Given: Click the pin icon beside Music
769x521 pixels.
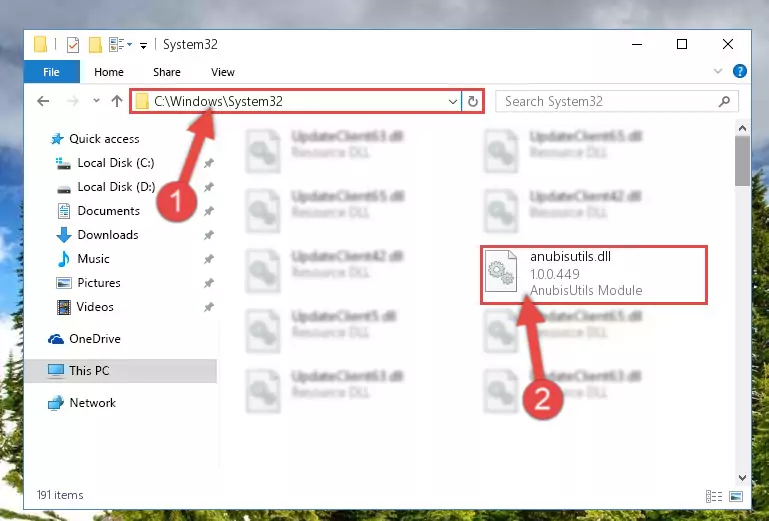Looking at the screenshot, I should [x=209, y=259].
